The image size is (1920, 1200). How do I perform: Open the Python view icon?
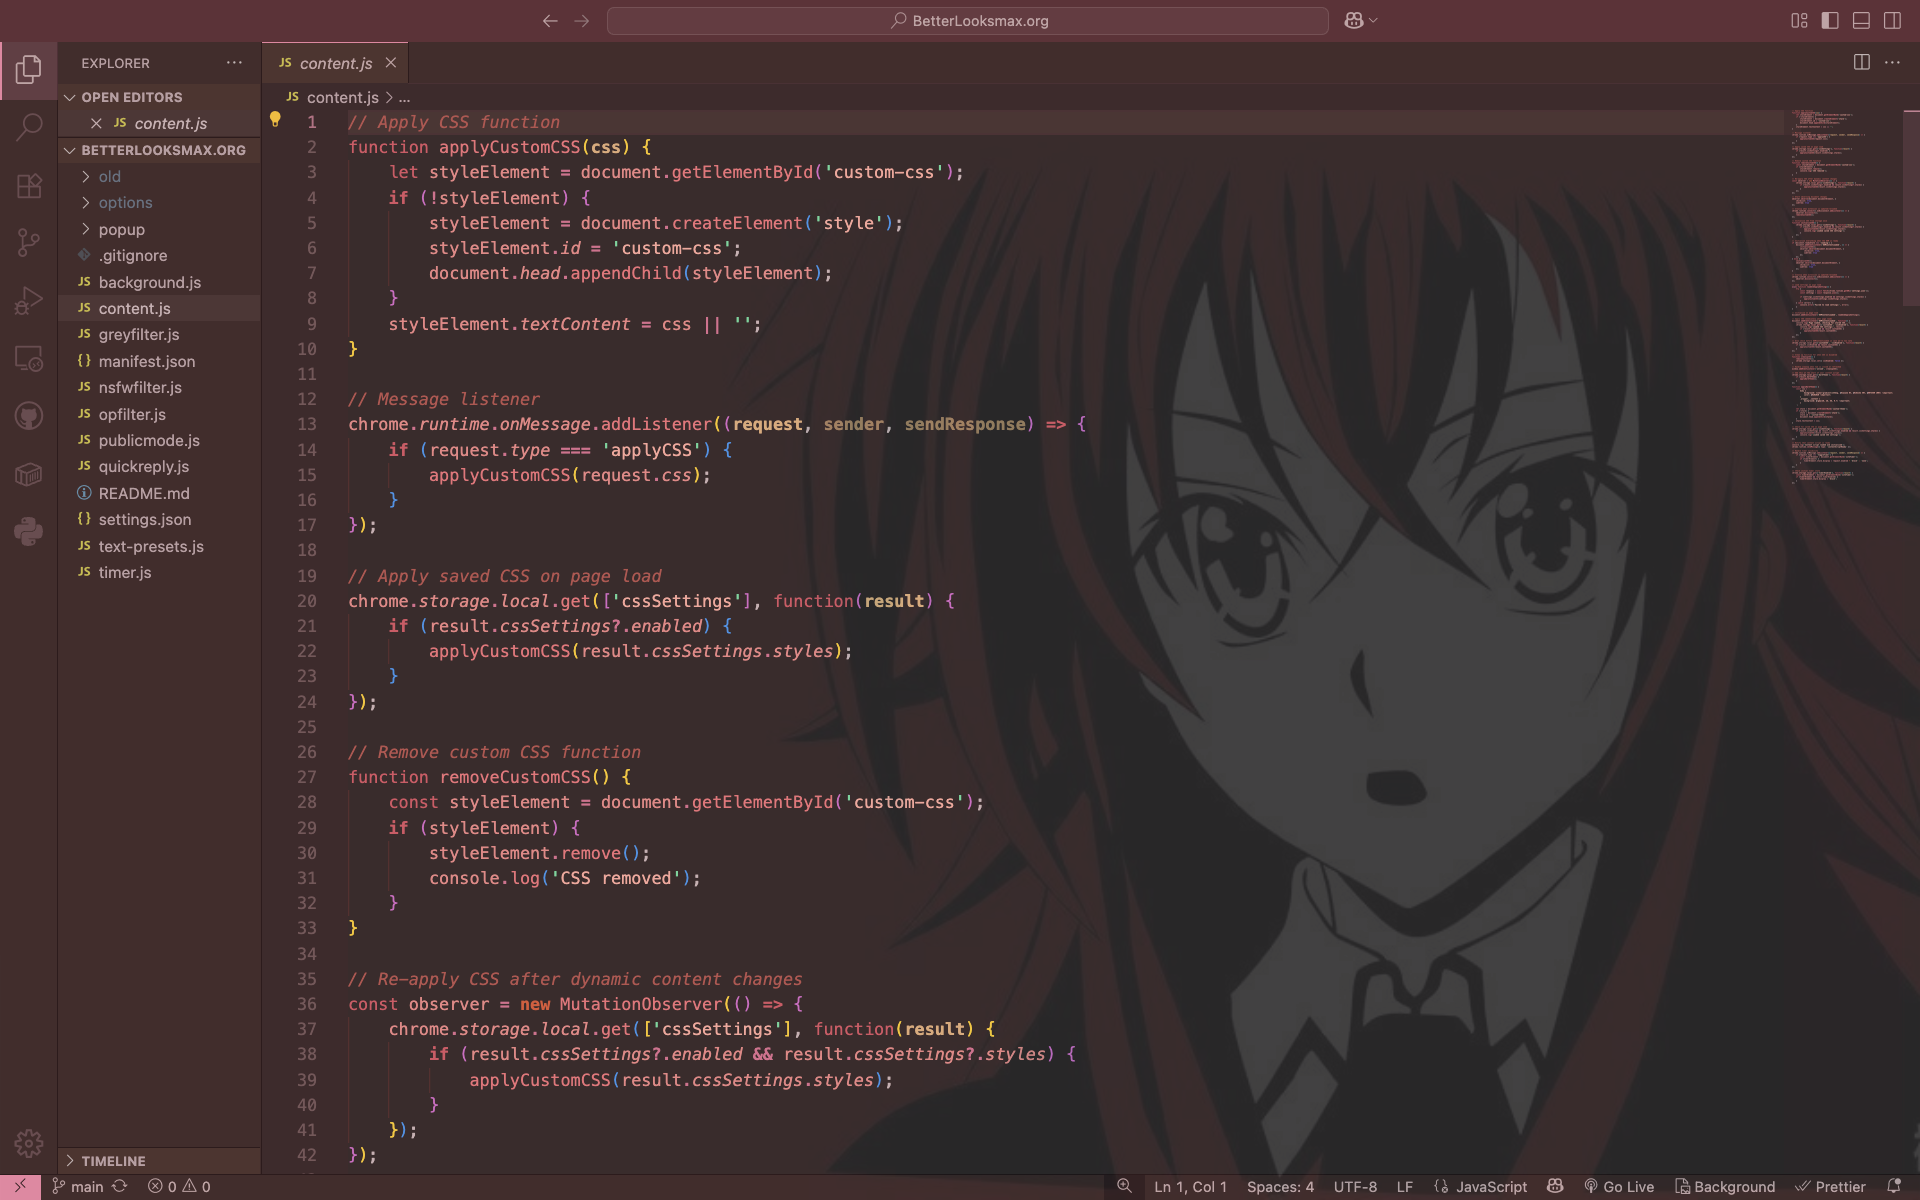point(29,531)
